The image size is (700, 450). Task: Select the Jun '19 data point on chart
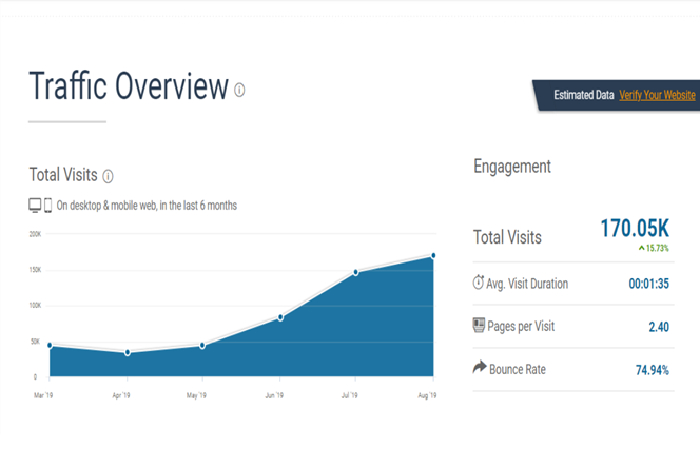pos(280,317)
